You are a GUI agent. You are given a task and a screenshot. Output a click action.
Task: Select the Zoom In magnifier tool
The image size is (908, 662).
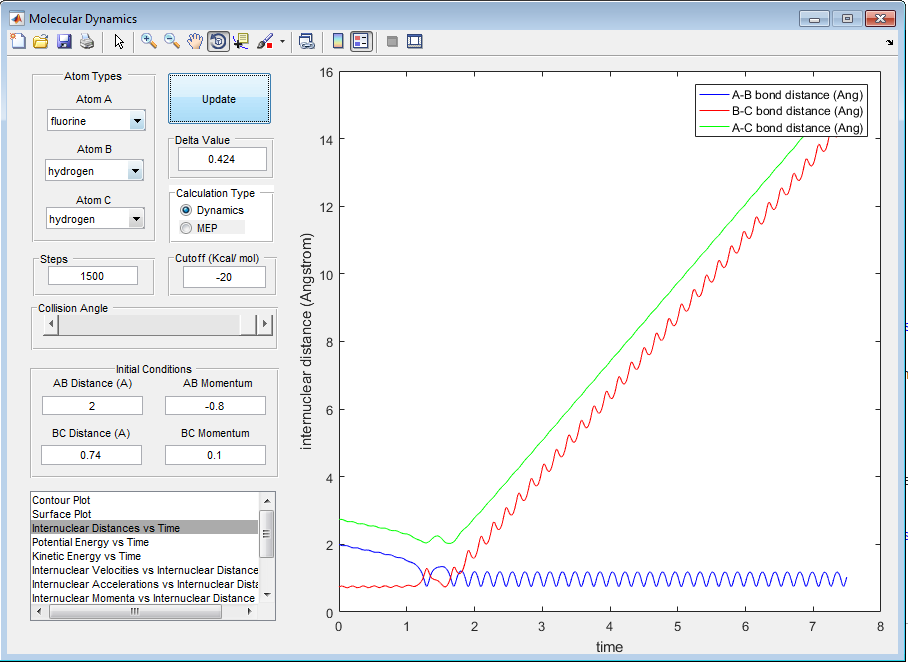click(x=149, y=41)
